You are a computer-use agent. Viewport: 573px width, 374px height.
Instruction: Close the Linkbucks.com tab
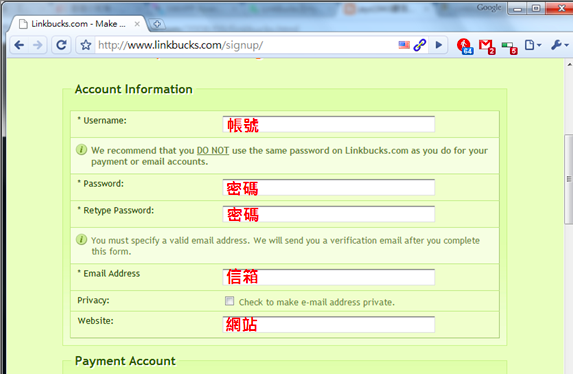[x=137, y=24]
